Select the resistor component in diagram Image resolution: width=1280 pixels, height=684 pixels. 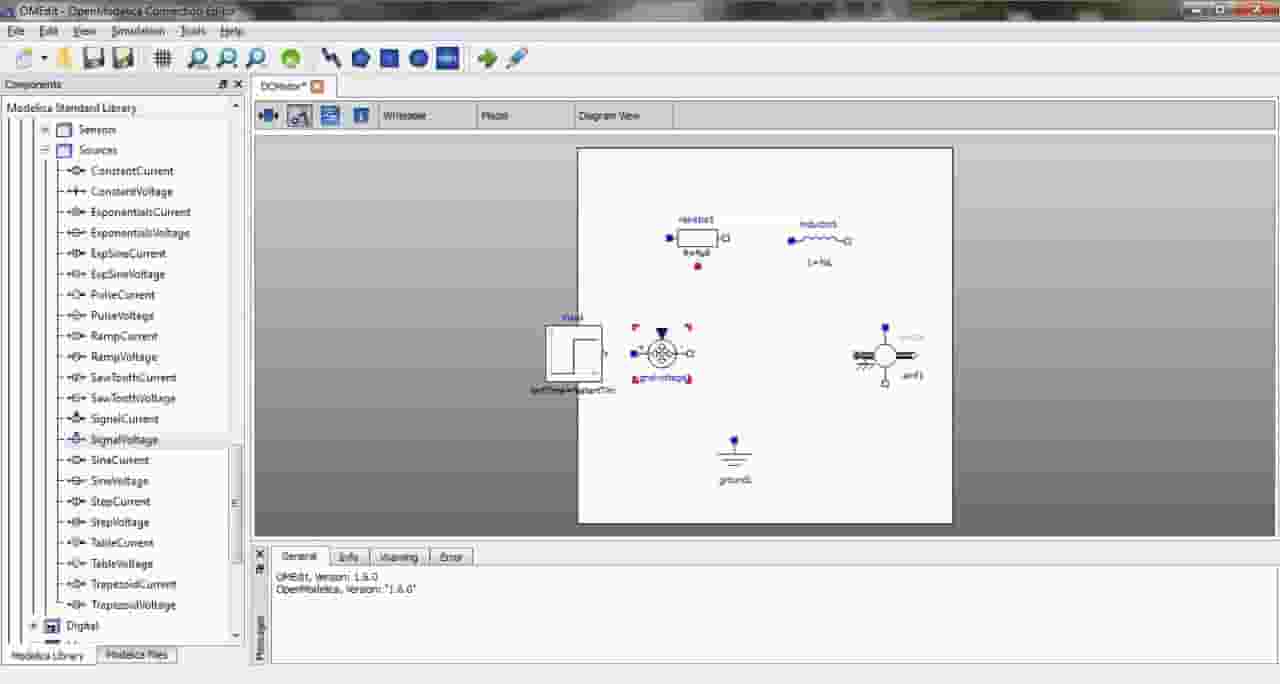697,239
